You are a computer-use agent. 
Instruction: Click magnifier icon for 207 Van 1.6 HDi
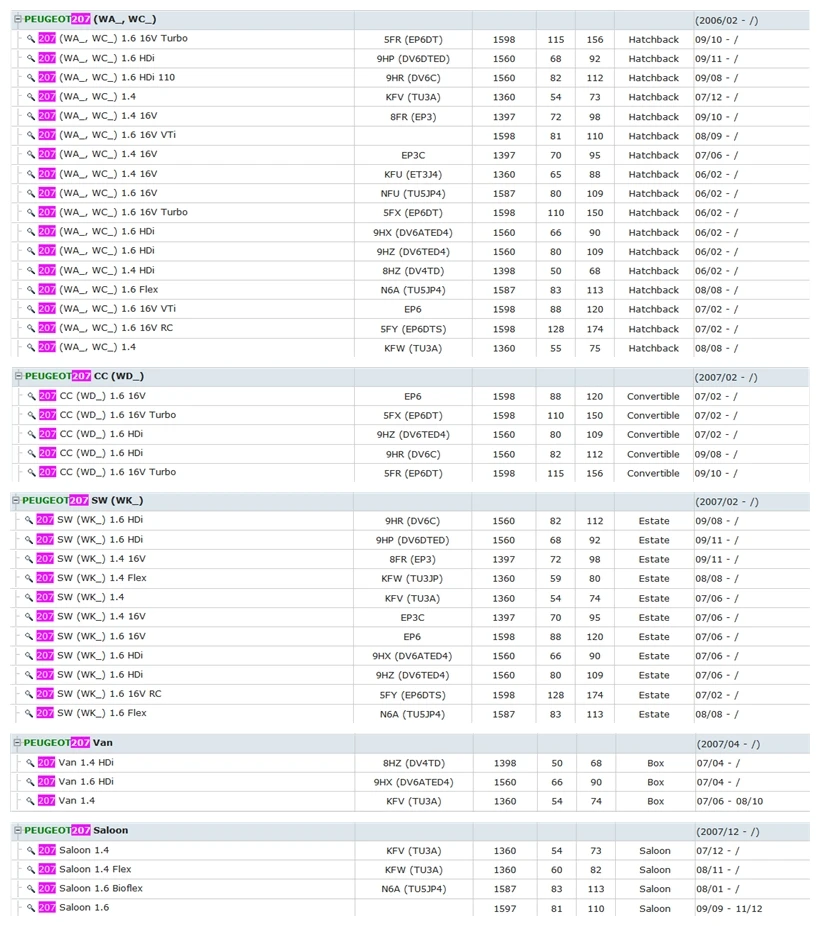30,782
